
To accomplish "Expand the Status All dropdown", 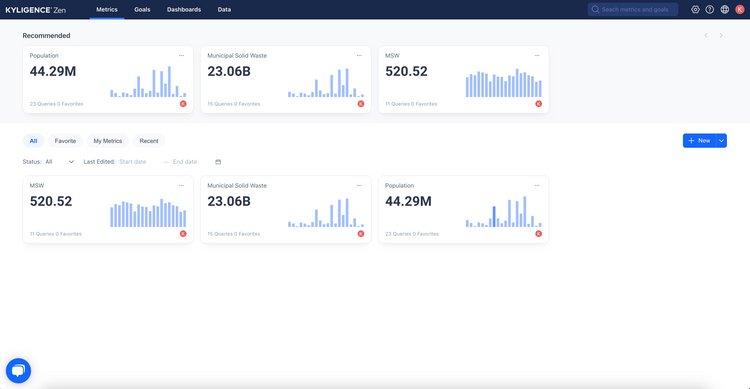I will coord(60,162).
